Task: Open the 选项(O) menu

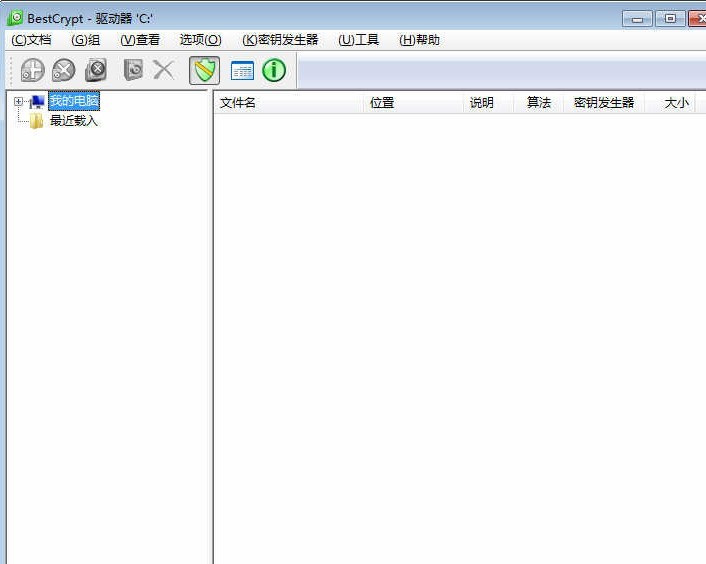Action: (x=200, y=40)
